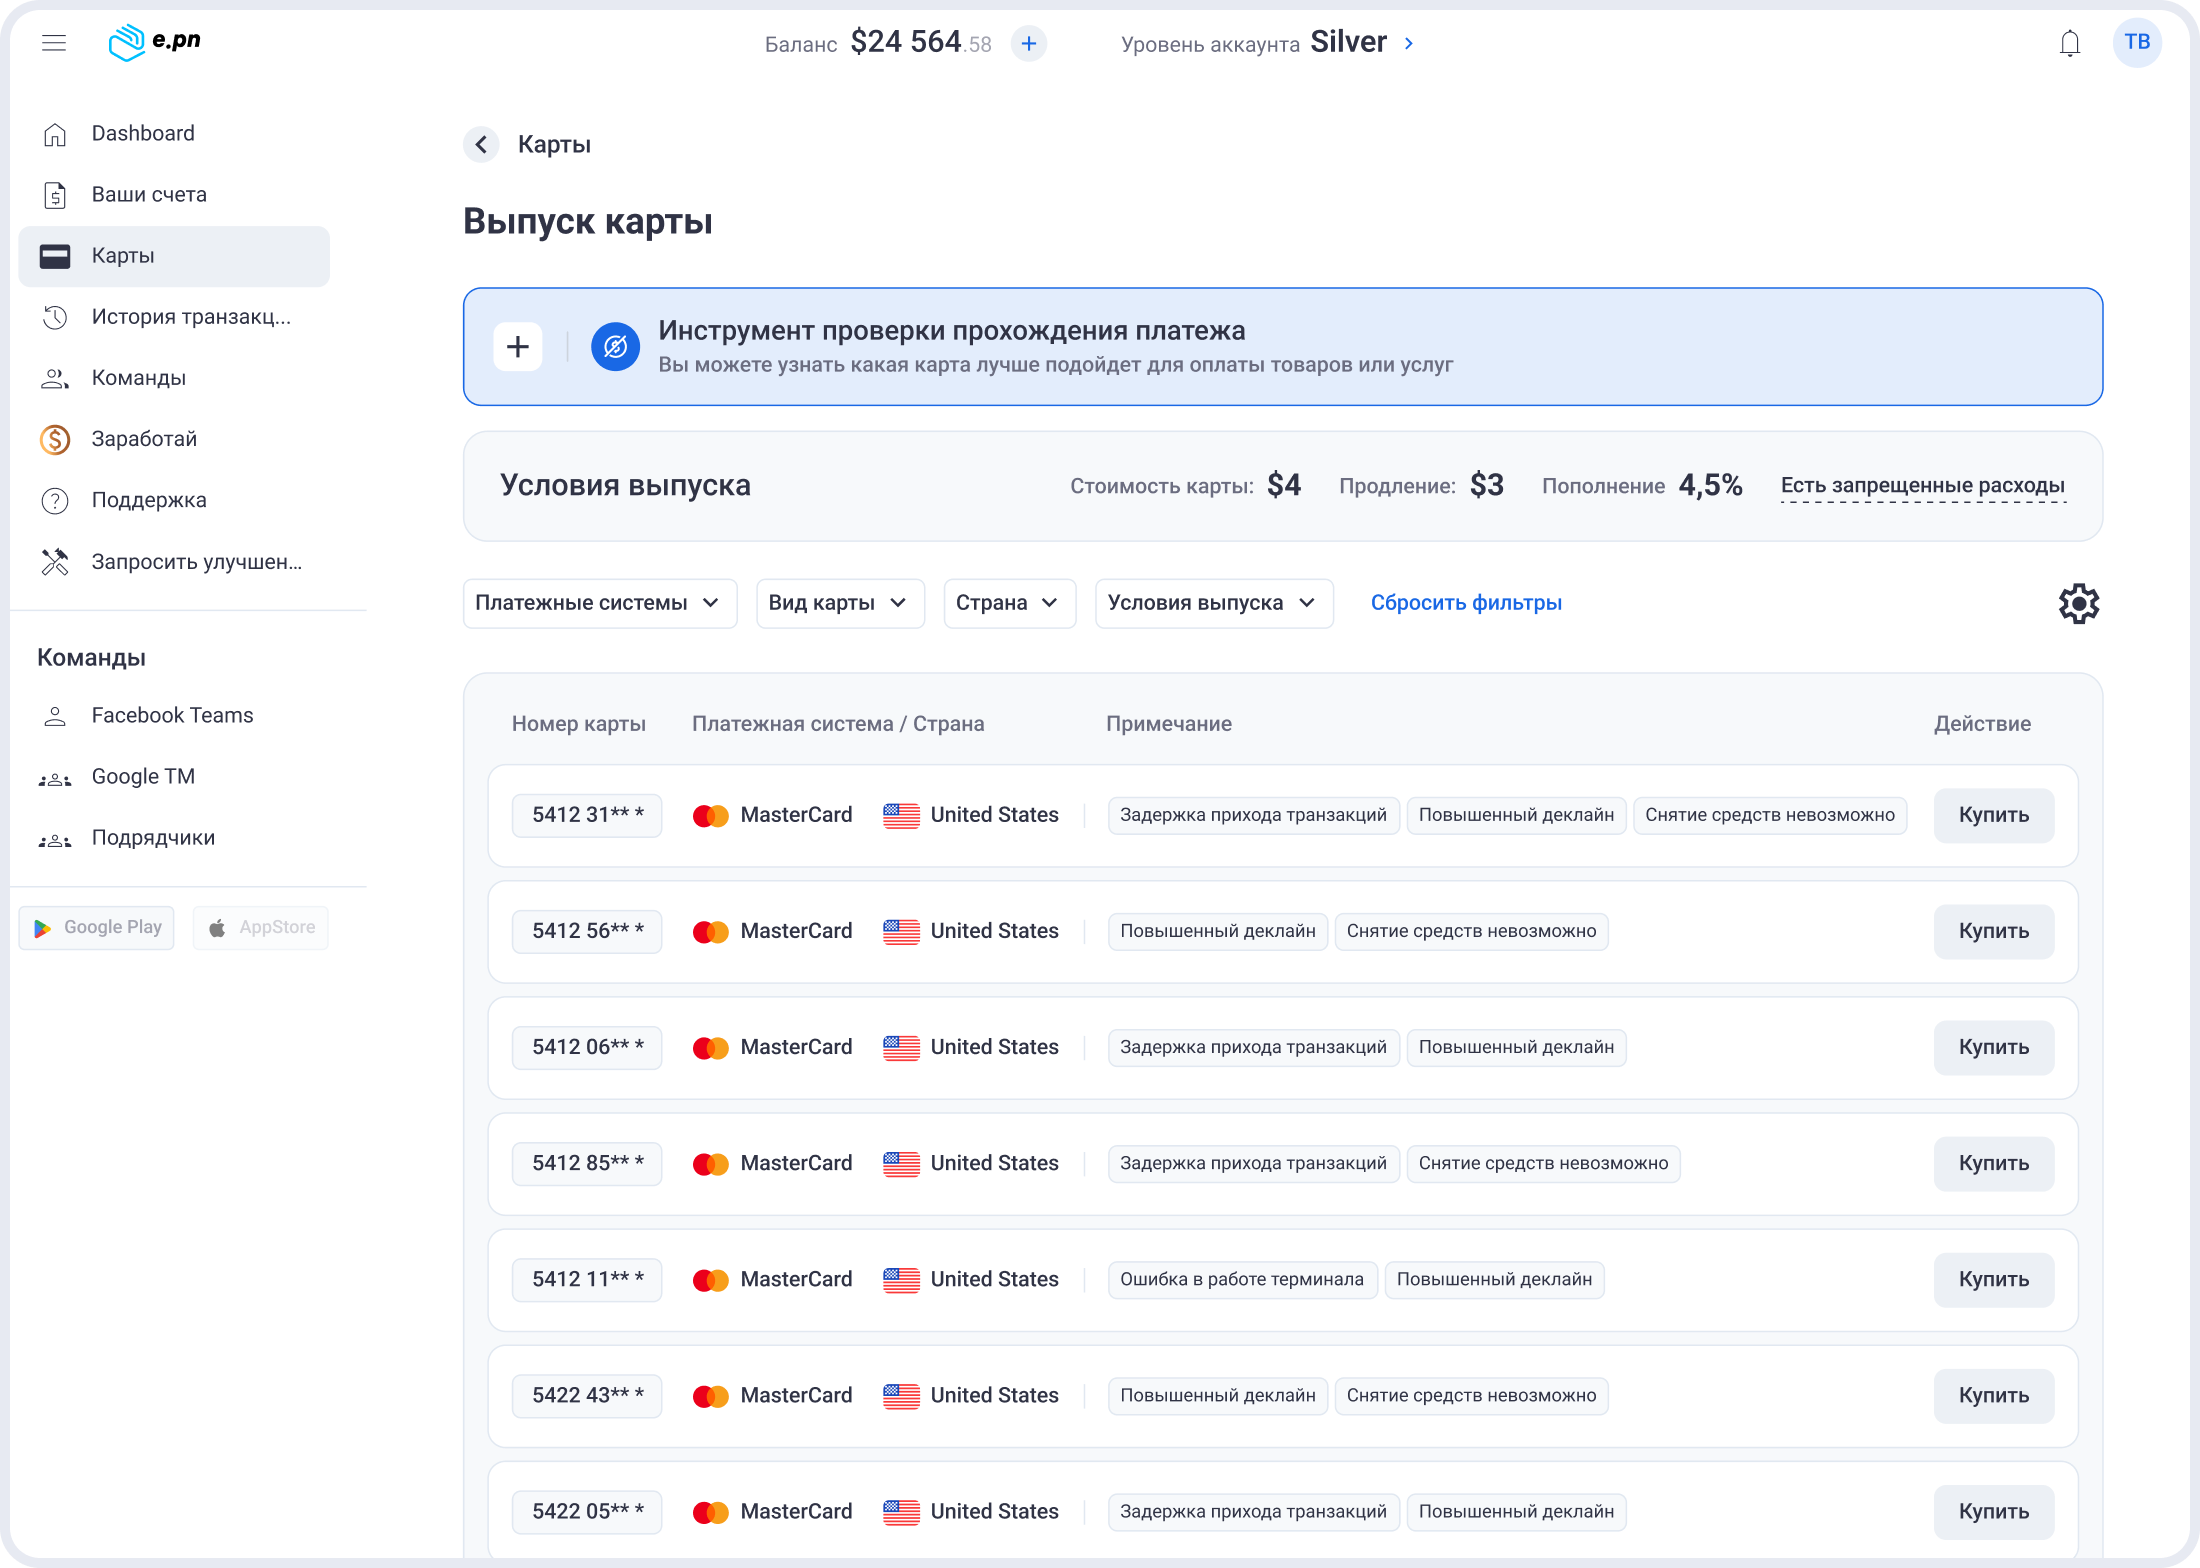Click the plus icon next to balance
2200x1568 pixels.
(x=1028, y=43)
